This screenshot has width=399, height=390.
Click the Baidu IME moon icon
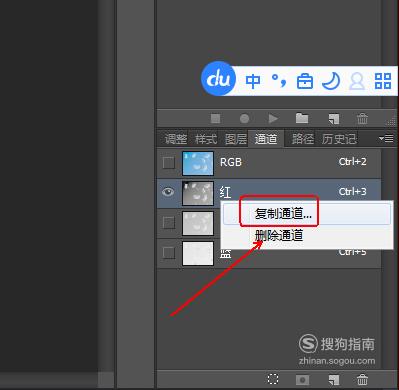(x=331, y=81)
